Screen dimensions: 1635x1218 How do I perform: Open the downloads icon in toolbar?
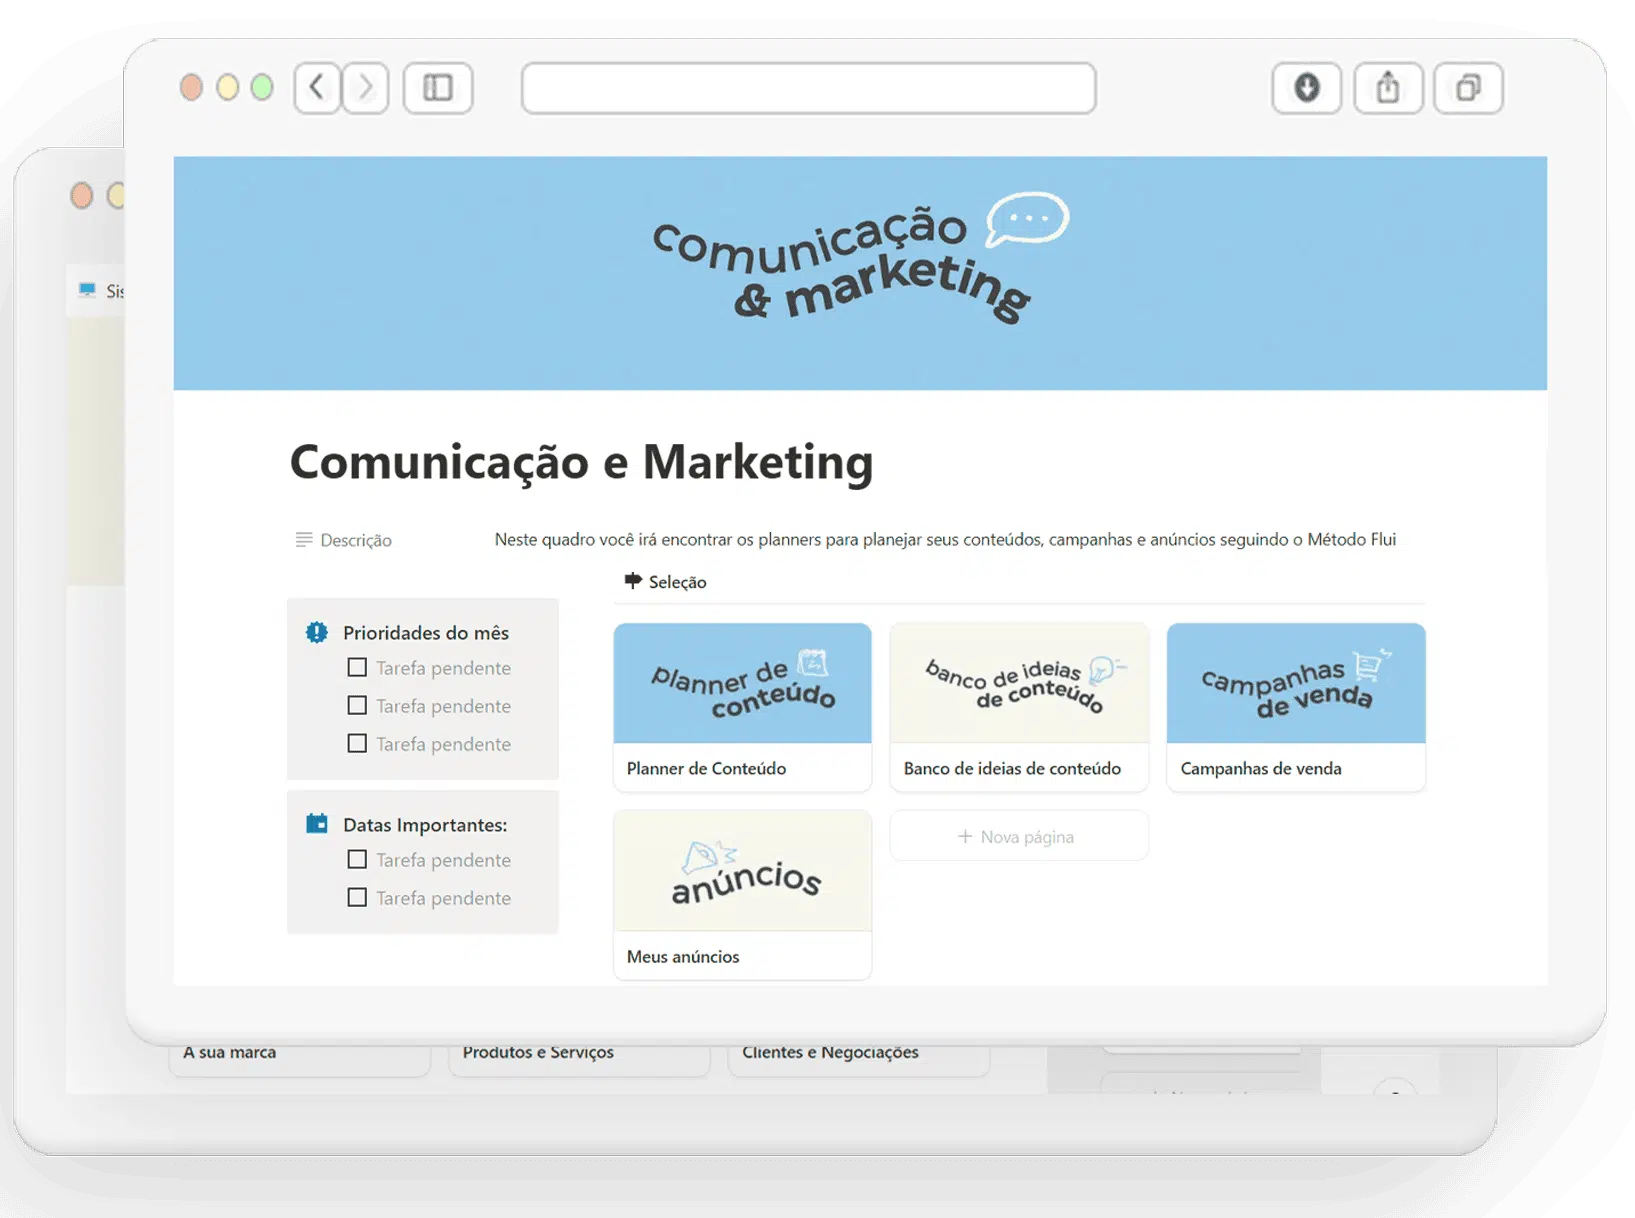pos(1306,88)
